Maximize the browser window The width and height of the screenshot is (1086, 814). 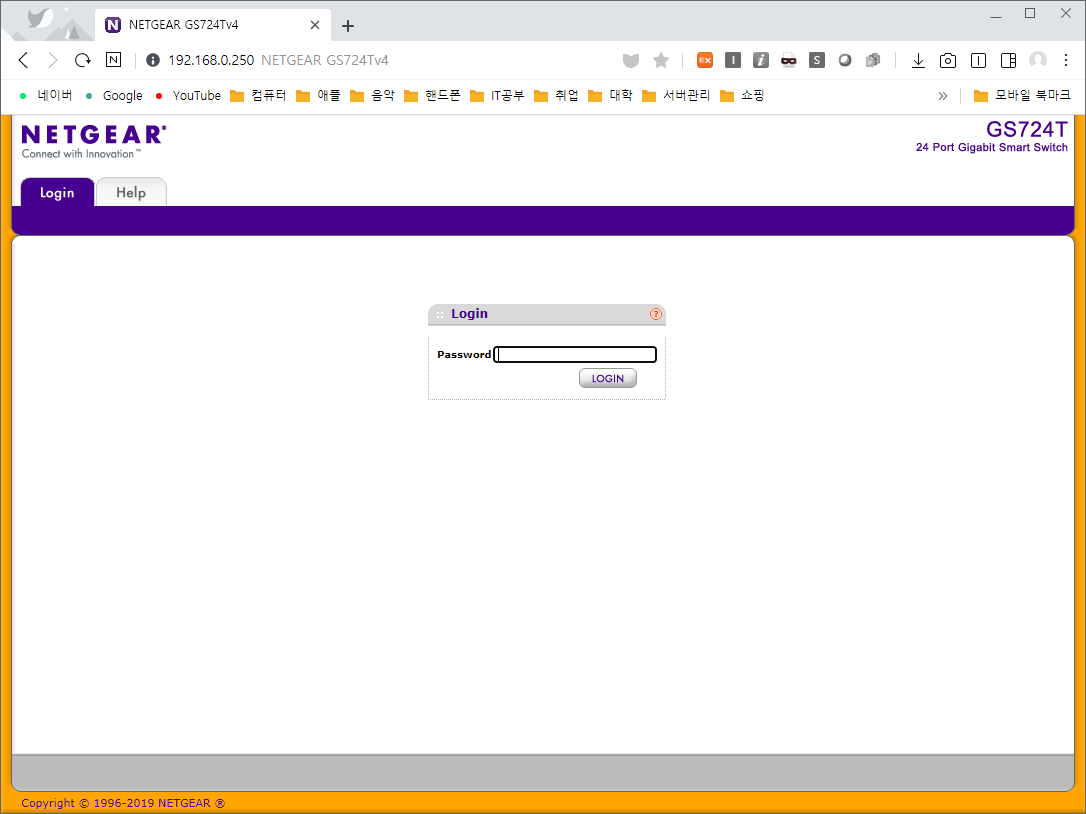coord(1030,14)
